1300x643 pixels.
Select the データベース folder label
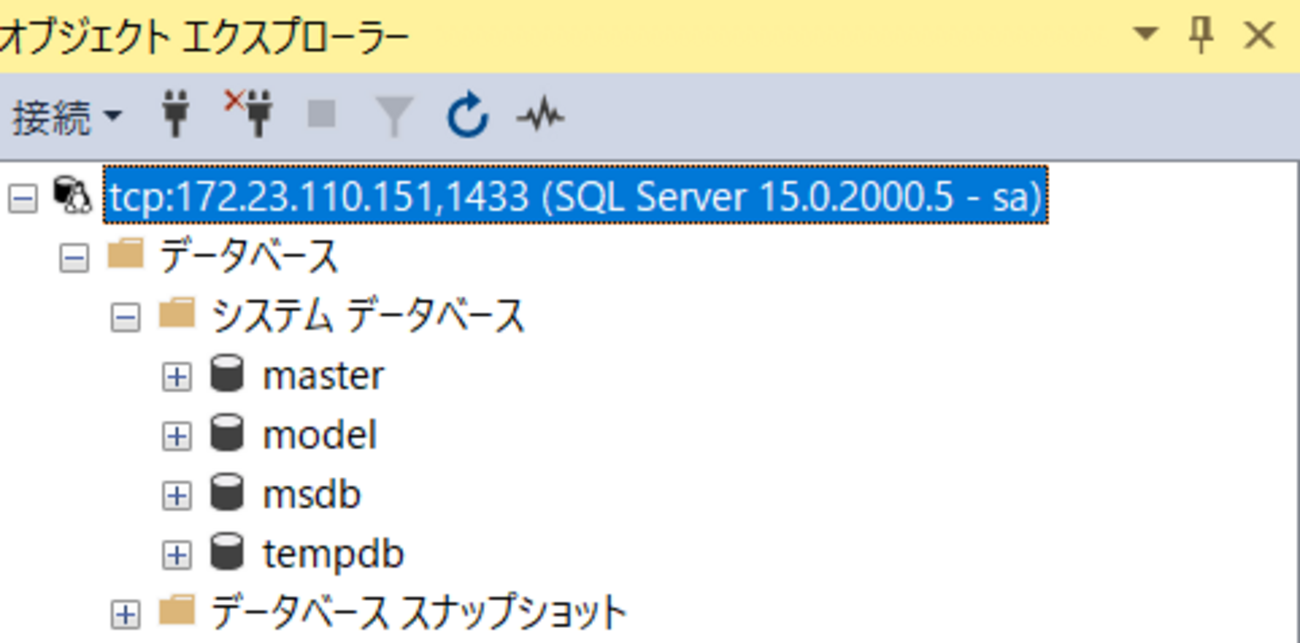248,257
